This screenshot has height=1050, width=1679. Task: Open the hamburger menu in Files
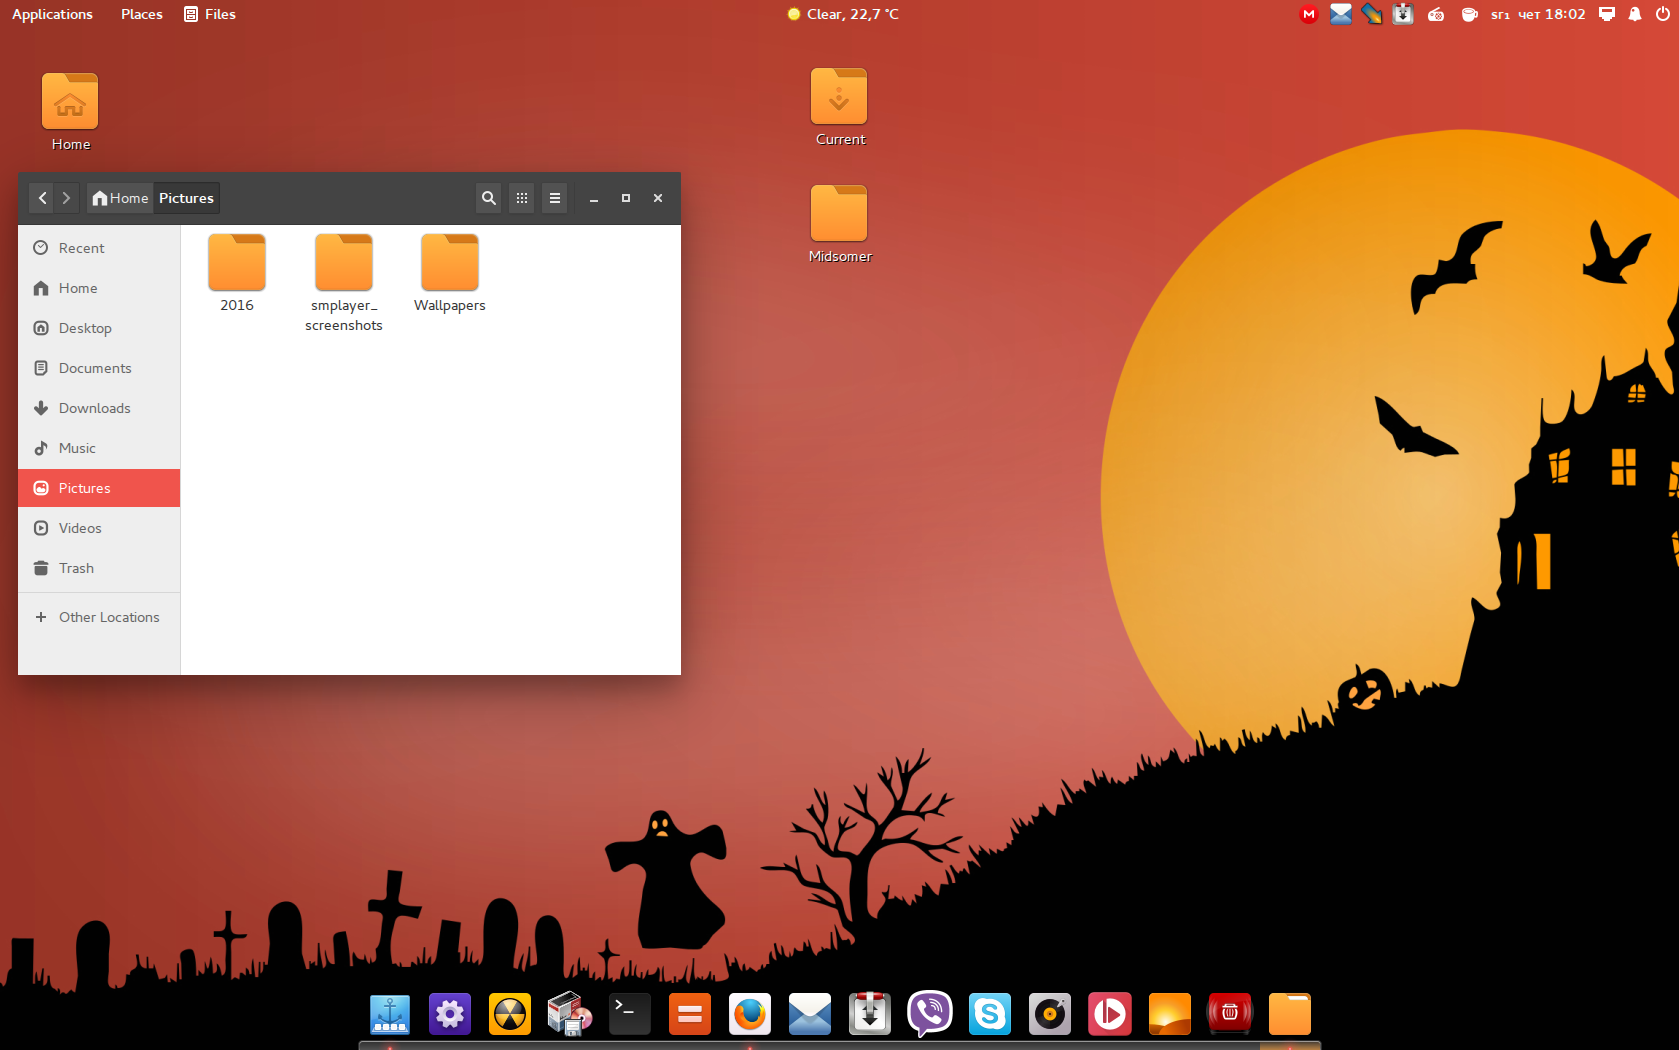pos(555,198)
